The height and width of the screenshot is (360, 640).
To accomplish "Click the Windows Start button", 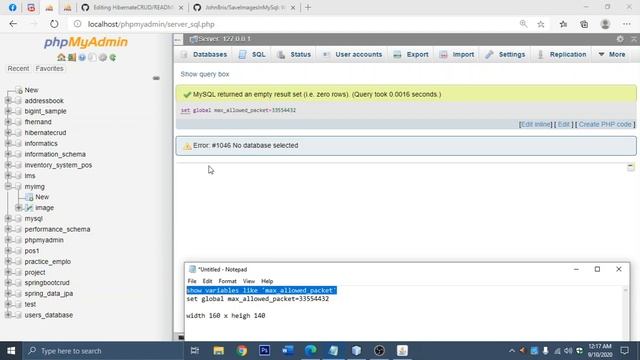I will pyautogui.click(x=11, y=351).
